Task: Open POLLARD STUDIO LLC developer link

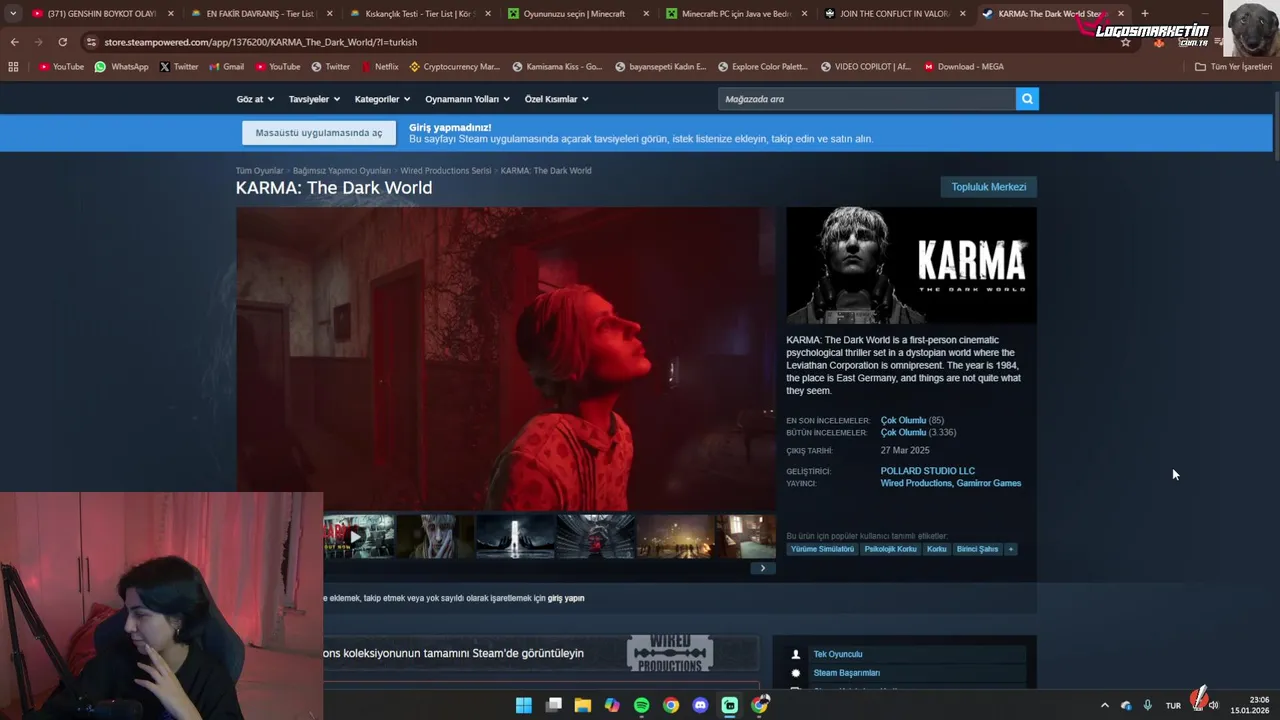Action: coord(927,471)
